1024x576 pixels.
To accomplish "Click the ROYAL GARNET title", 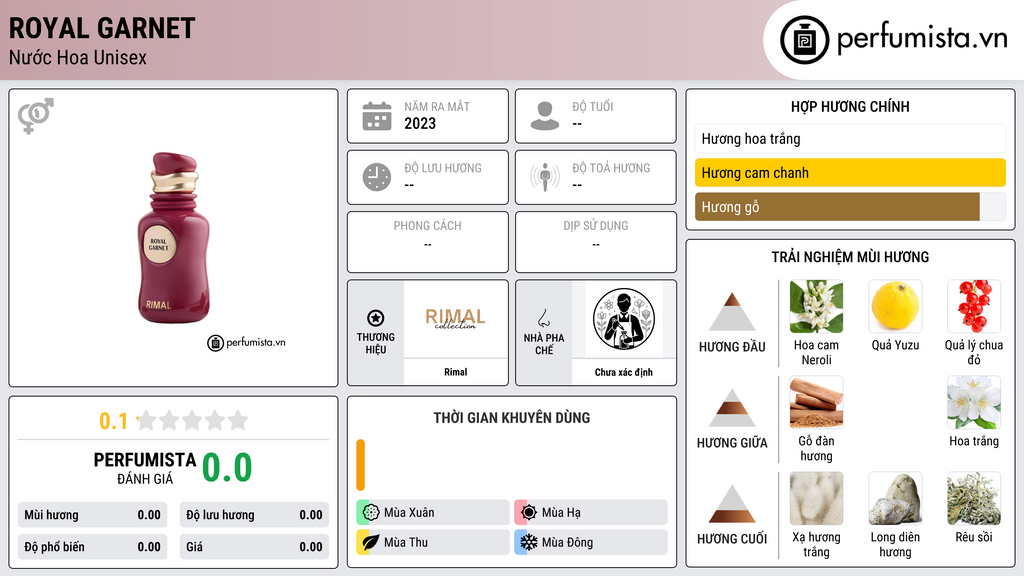I will click(x=102, y=28).
